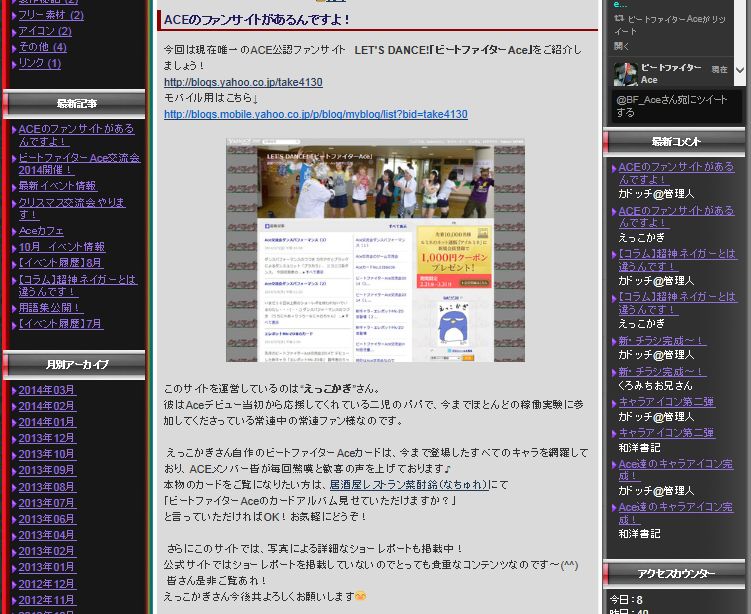751x614 pixels.
Task: Open the 2014年02月 archive
Action: coord(47,406)
